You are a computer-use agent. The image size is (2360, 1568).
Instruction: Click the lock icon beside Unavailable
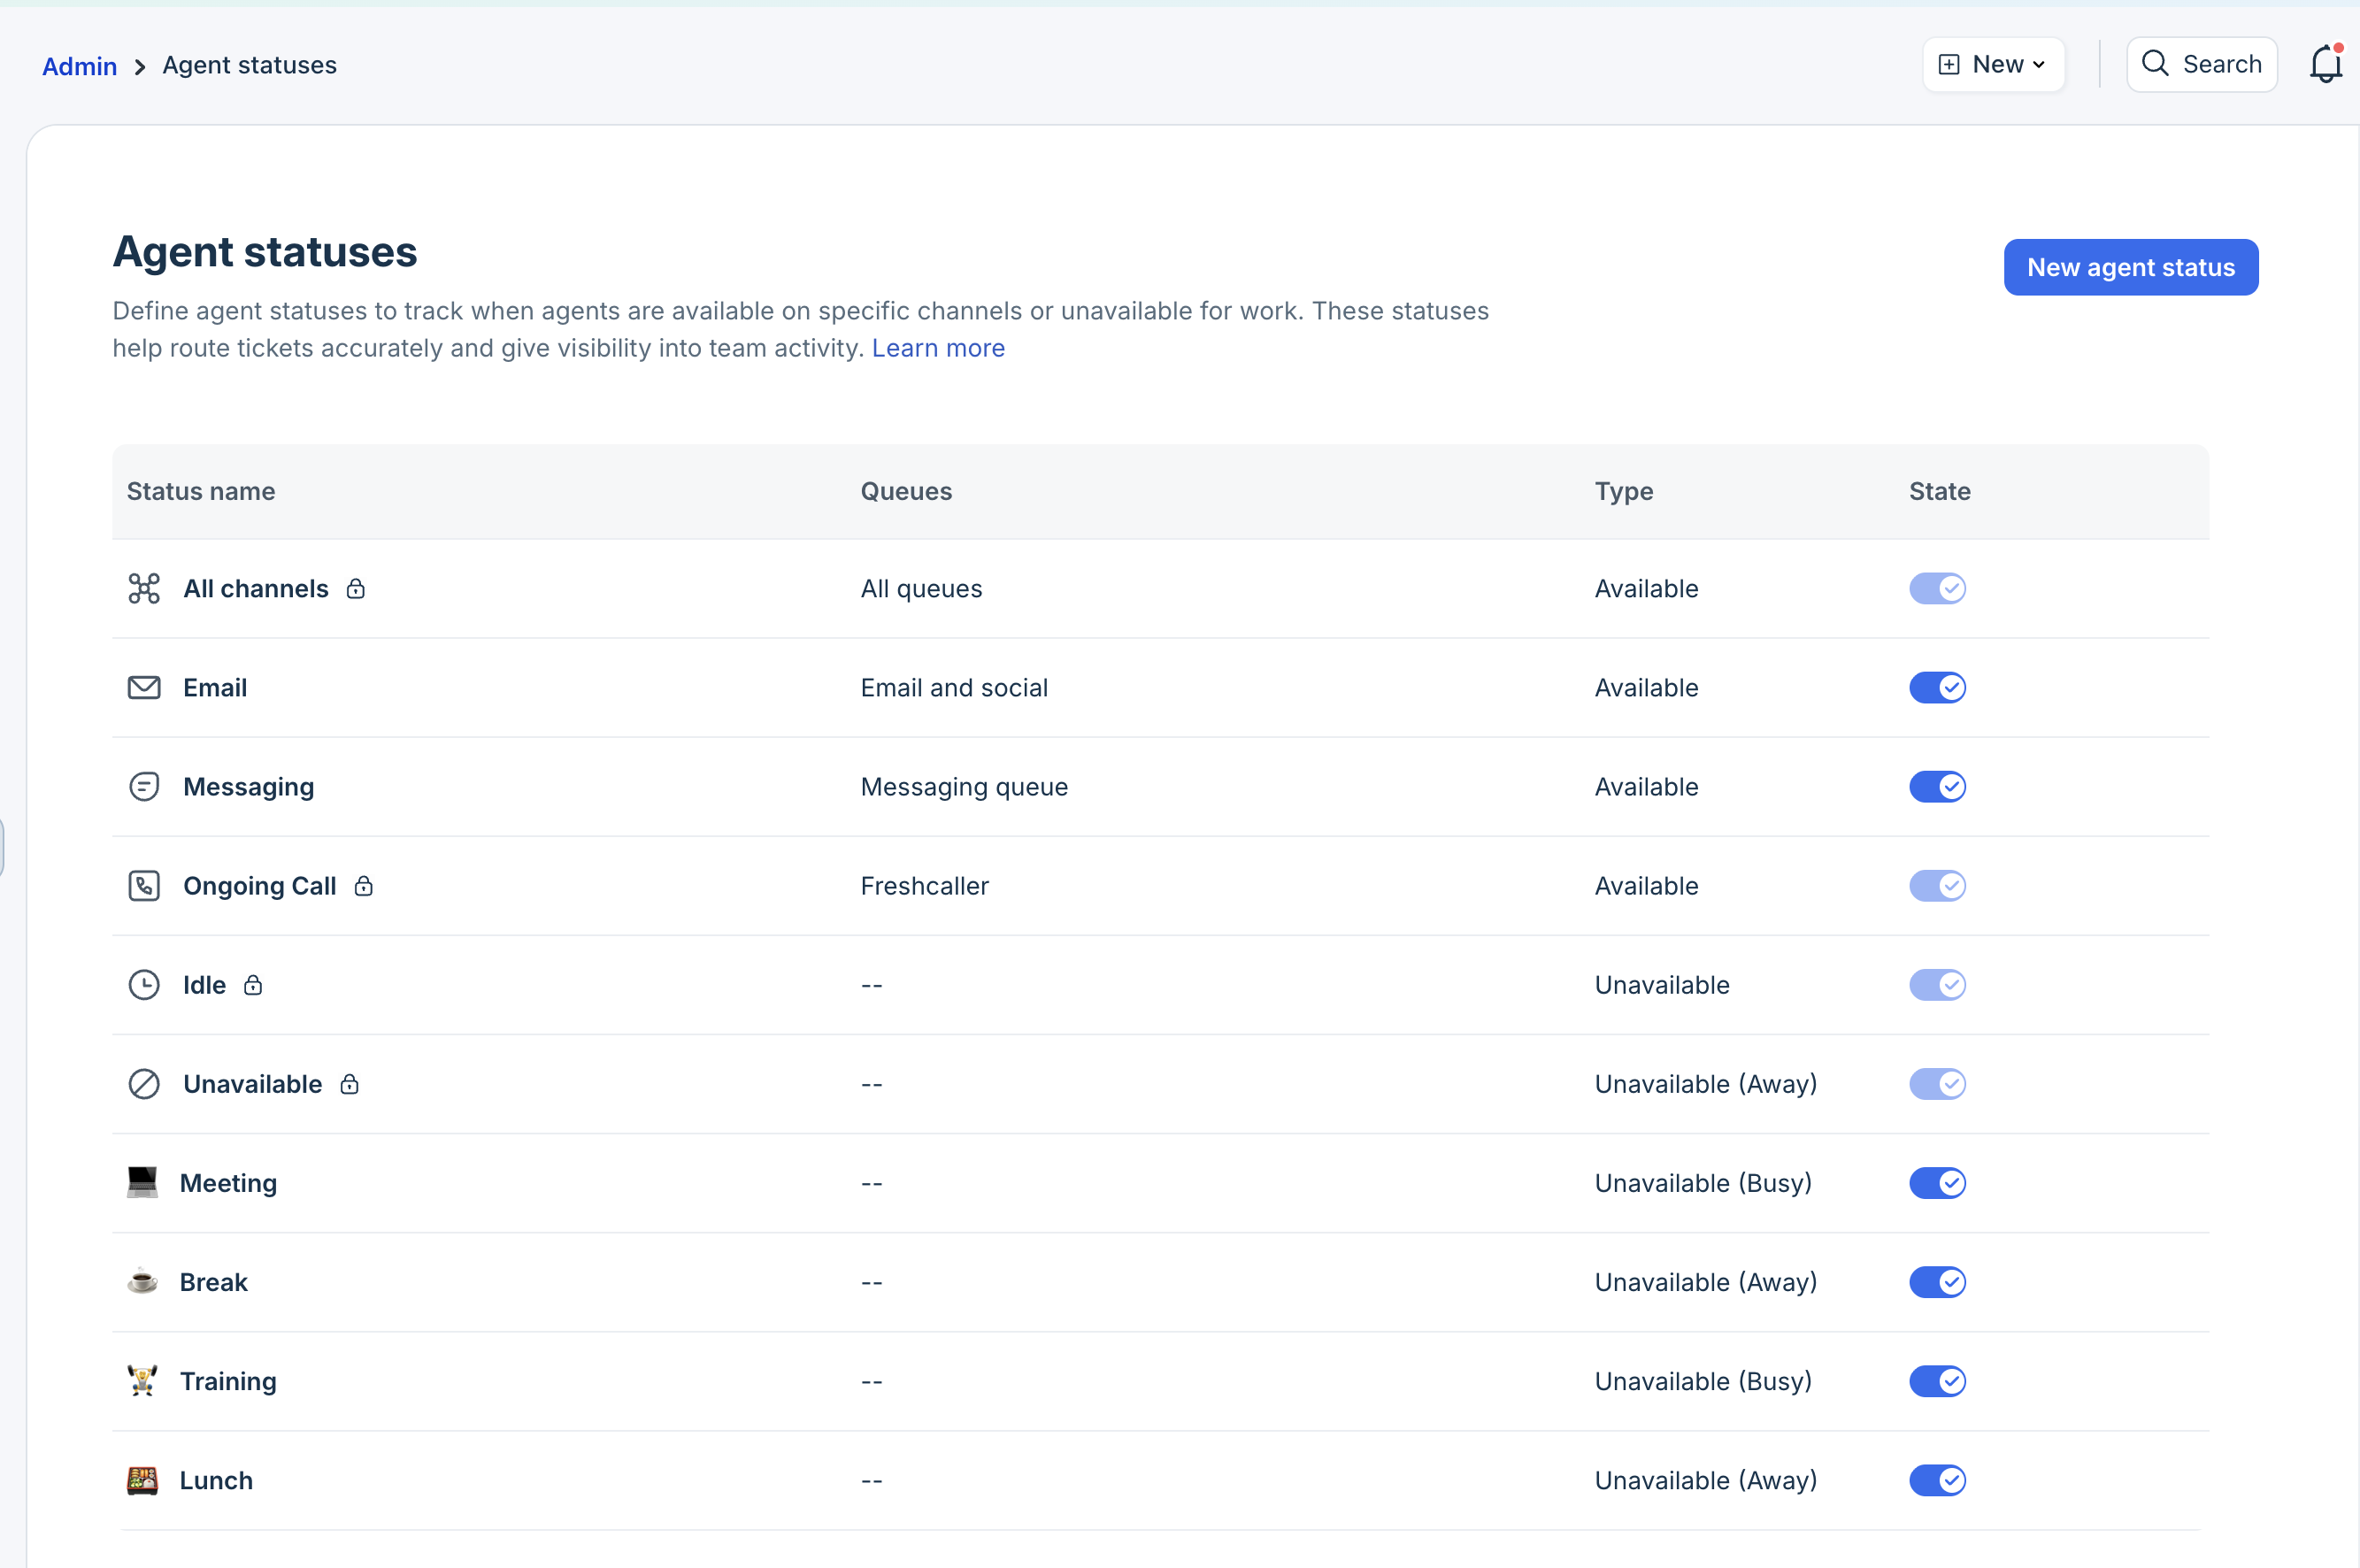coord(349,1084)
